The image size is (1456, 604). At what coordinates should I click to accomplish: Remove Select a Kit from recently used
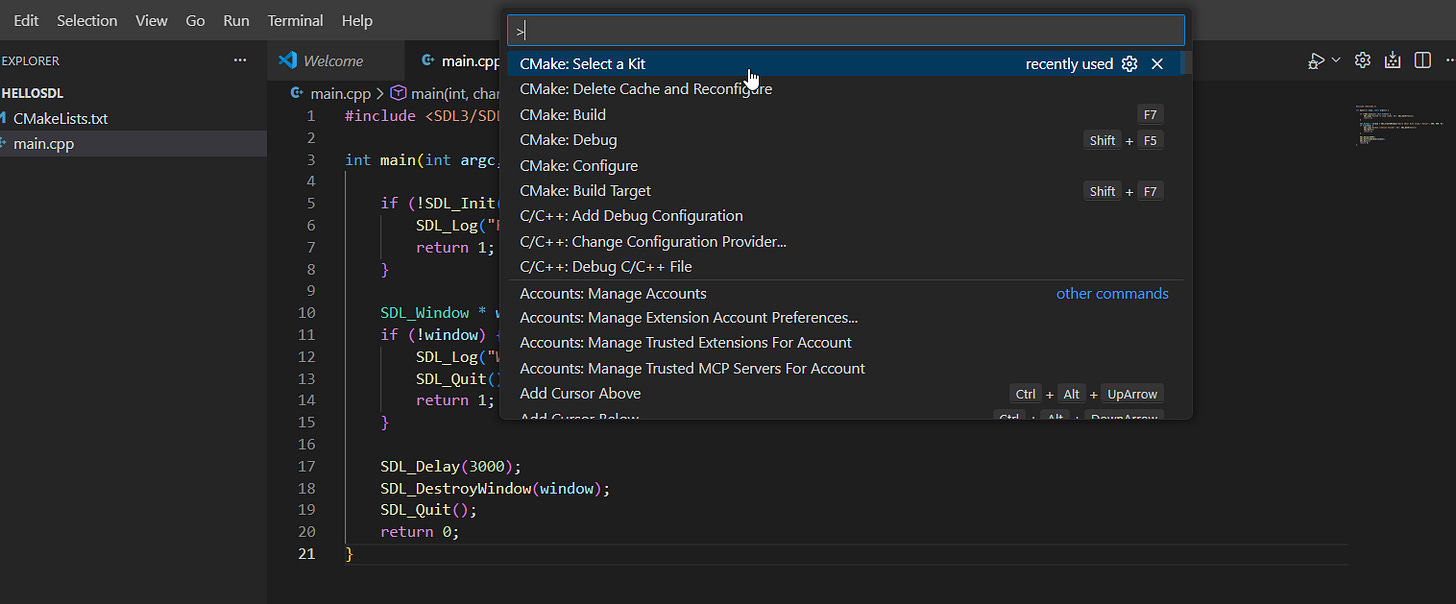point(1157,64)
